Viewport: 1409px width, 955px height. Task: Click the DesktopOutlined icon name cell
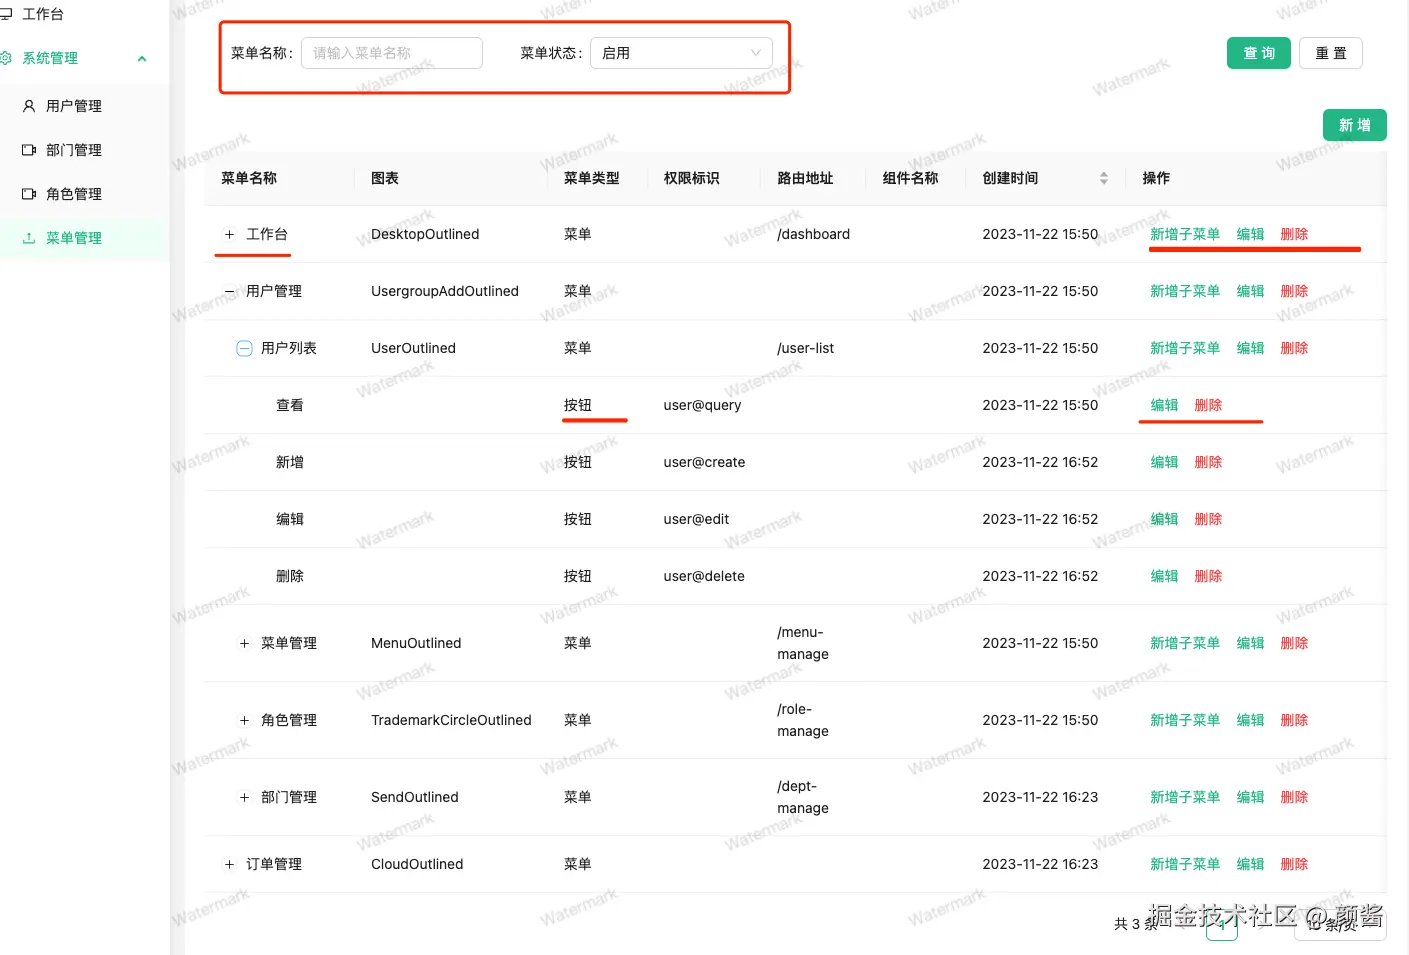[425, 234]
